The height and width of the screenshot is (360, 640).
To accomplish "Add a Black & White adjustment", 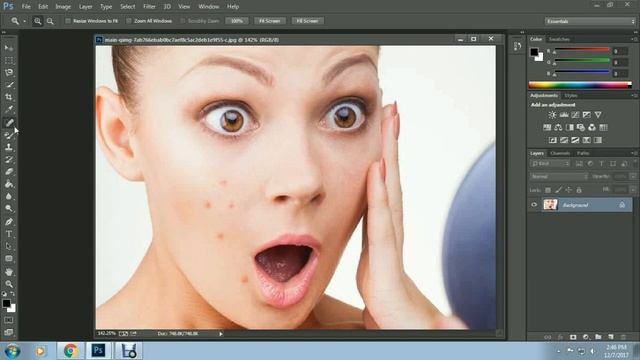I will [569, 128].
